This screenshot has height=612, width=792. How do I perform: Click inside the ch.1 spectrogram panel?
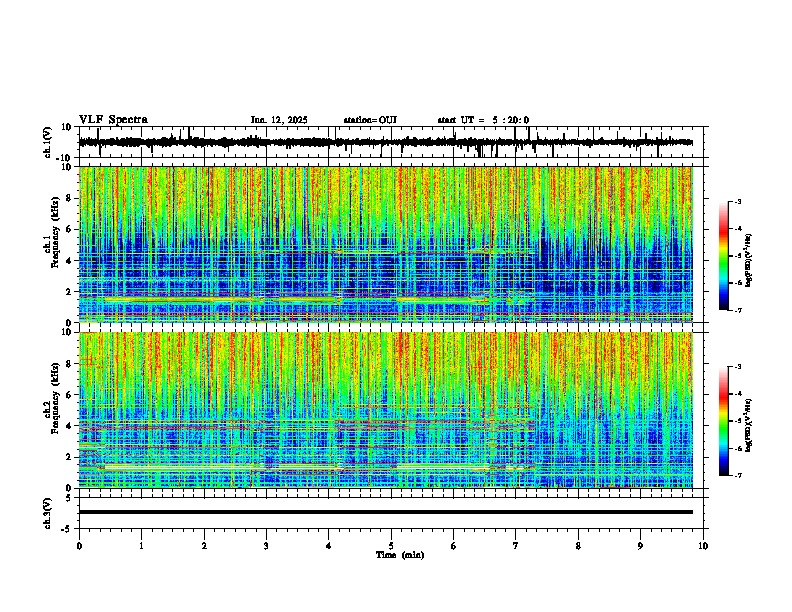click(386, 244)
